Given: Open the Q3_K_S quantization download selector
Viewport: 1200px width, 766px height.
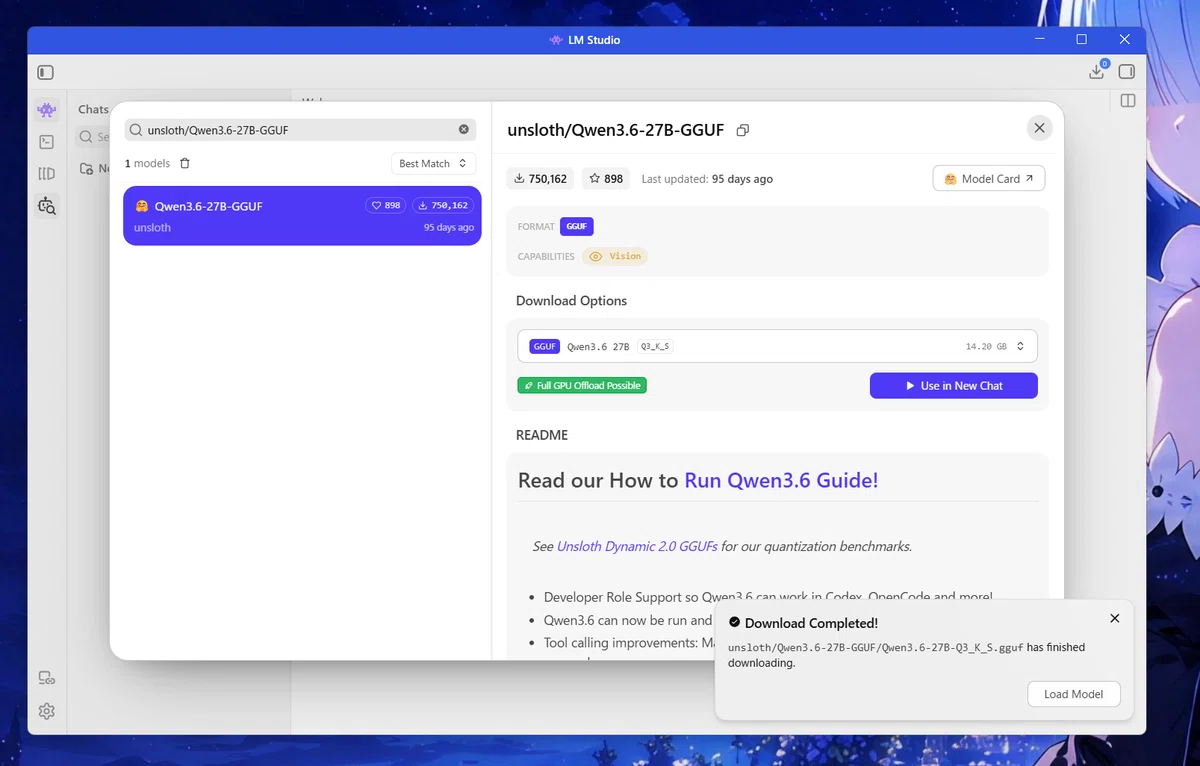Looking at the screenshot, I should (x=777, y=346).
